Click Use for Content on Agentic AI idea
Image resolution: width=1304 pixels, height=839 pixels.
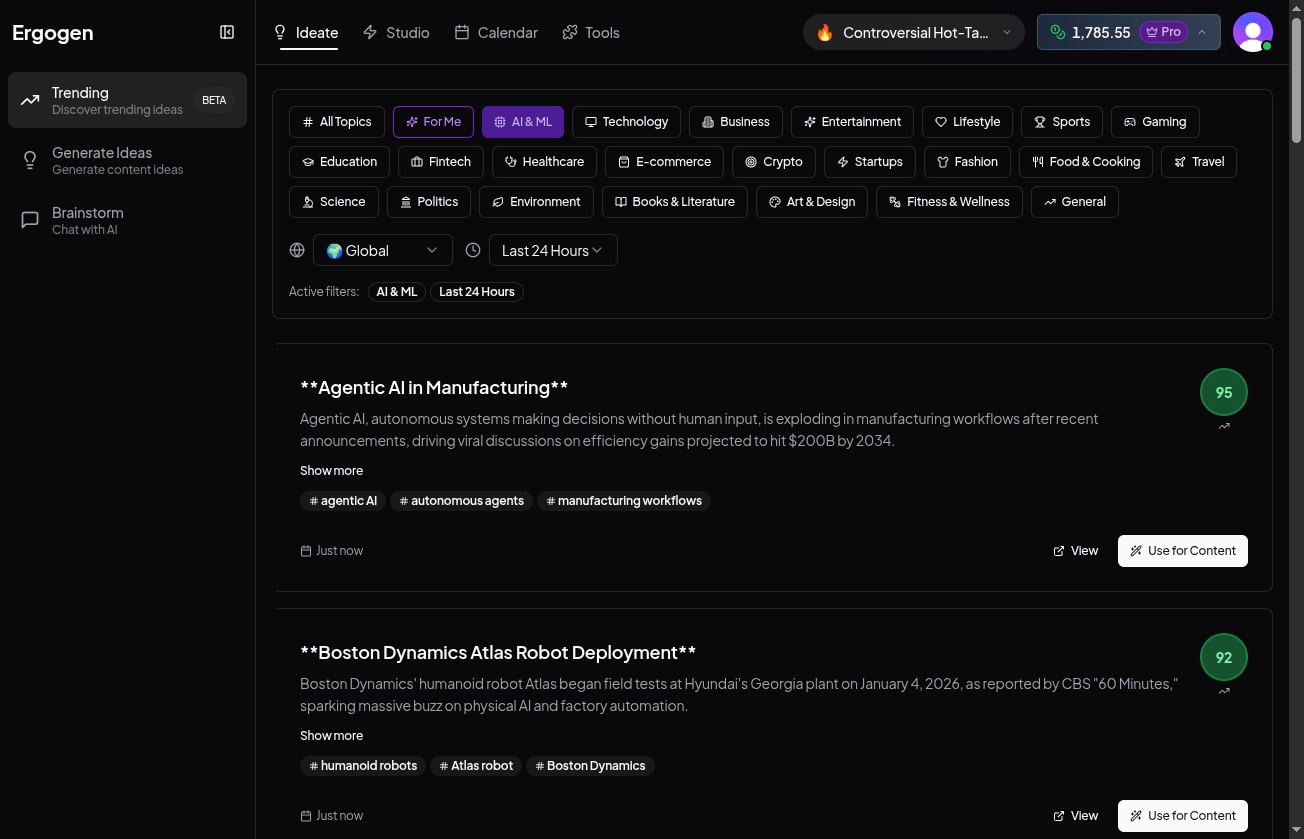[x=1182, y=550]
